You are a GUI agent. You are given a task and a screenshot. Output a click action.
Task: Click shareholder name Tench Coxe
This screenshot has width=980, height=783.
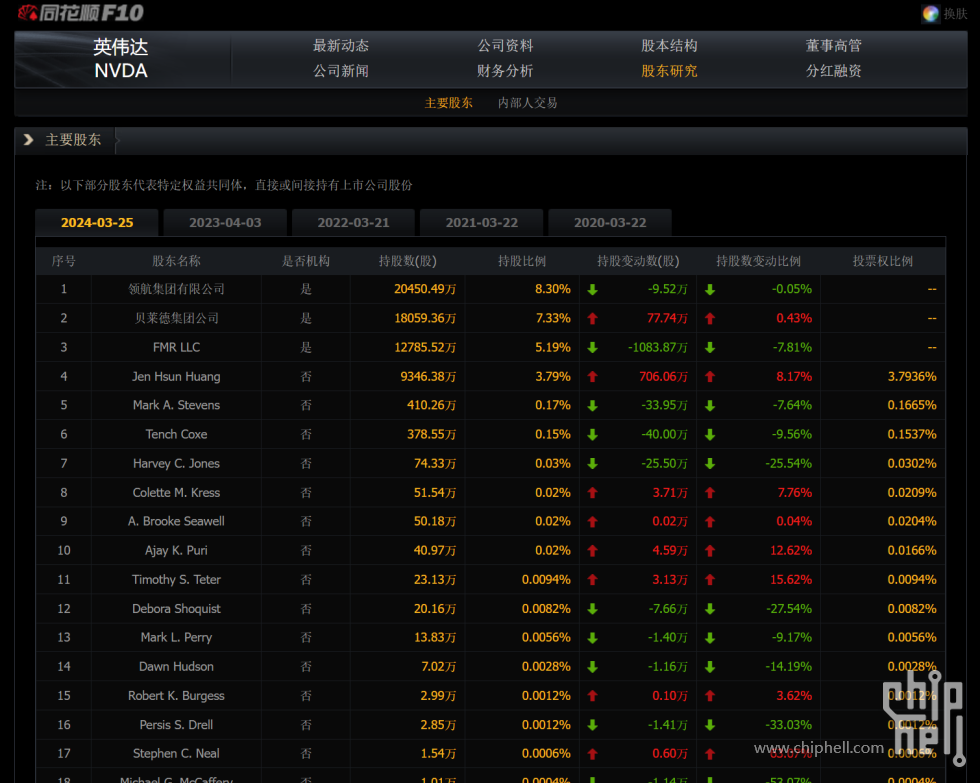tap(176, 435)
